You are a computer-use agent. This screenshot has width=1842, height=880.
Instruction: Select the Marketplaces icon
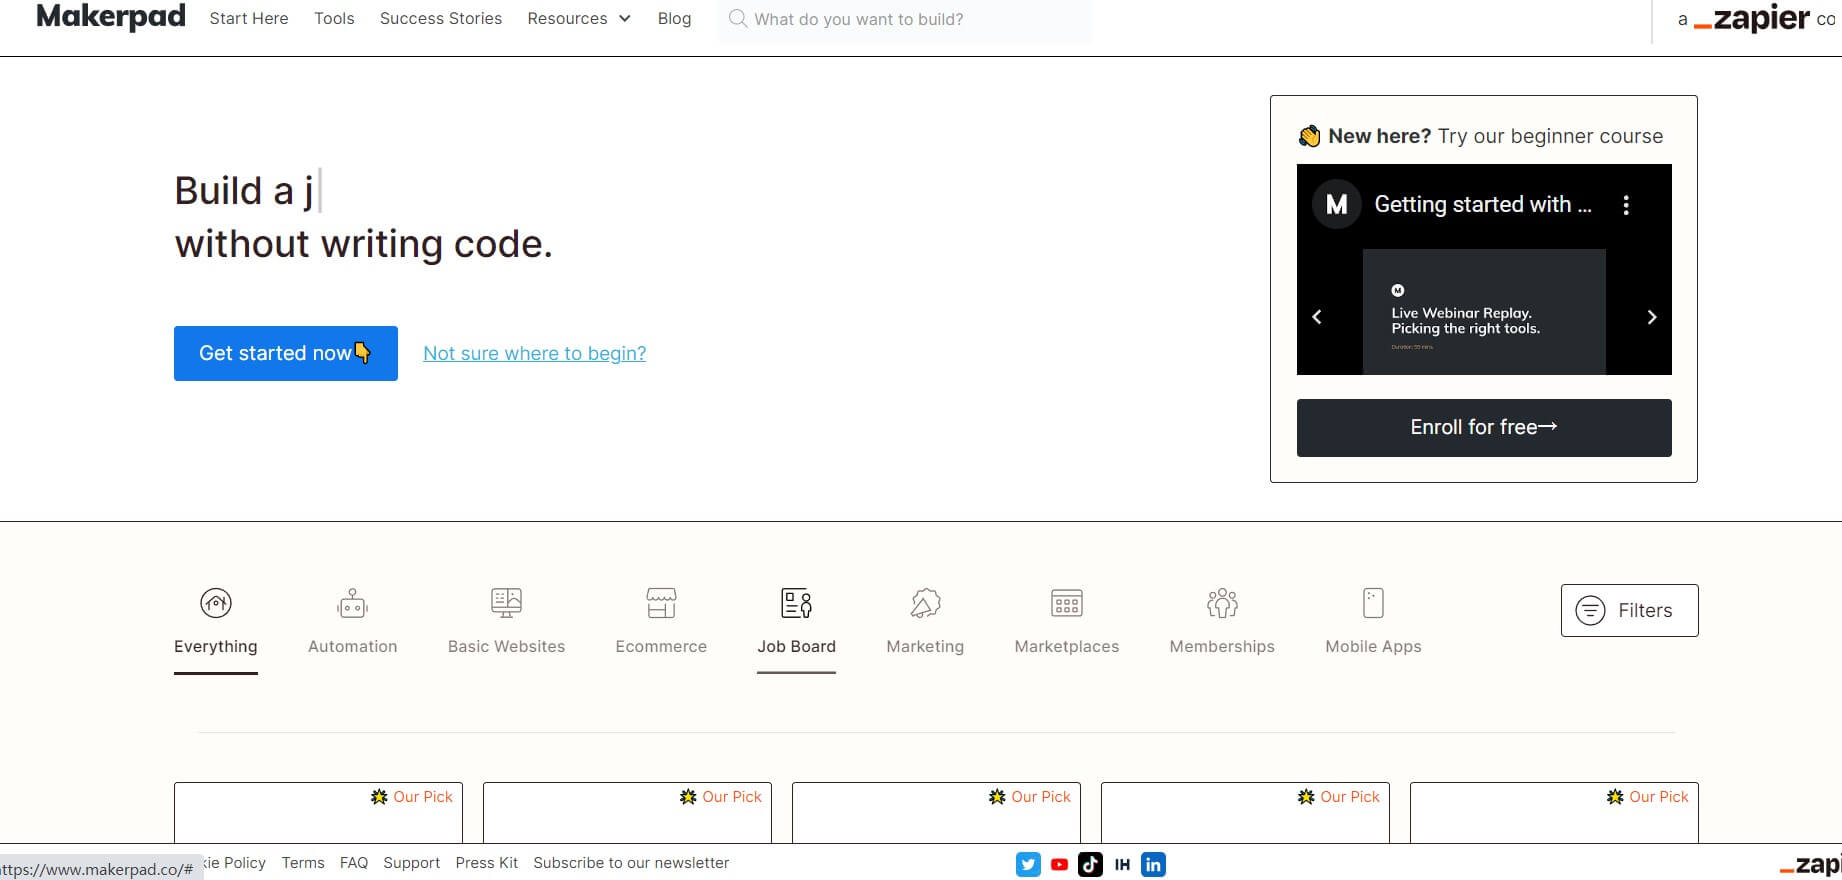pyautogui.click(x=1067, y=603)
